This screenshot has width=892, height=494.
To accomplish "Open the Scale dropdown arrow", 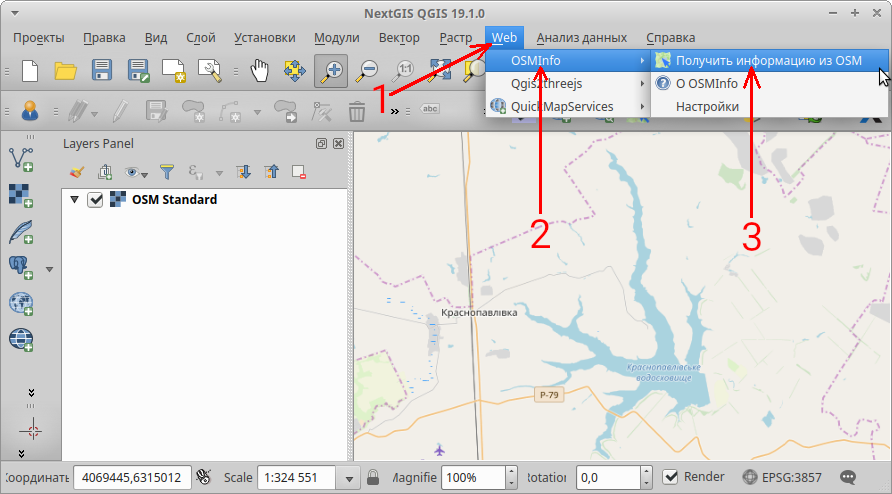I will click(x=349, y=477).
